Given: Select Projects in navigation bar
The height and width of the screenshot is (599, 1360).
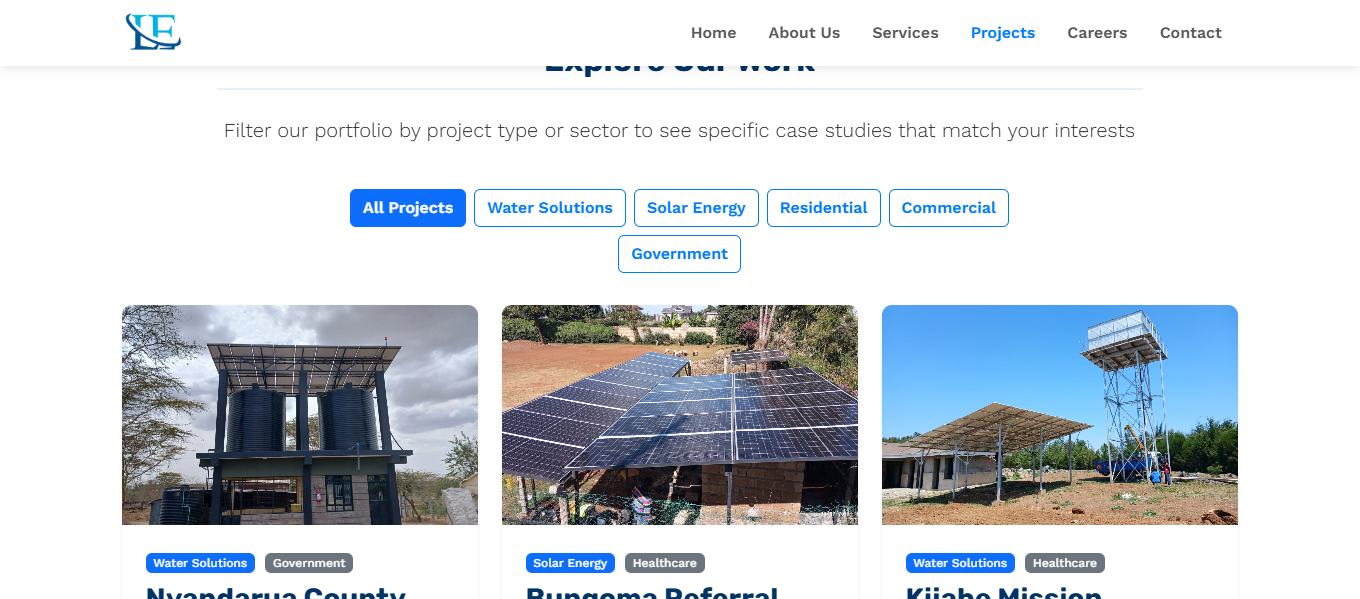Looking at the screenshot, I should [1003, 33].
